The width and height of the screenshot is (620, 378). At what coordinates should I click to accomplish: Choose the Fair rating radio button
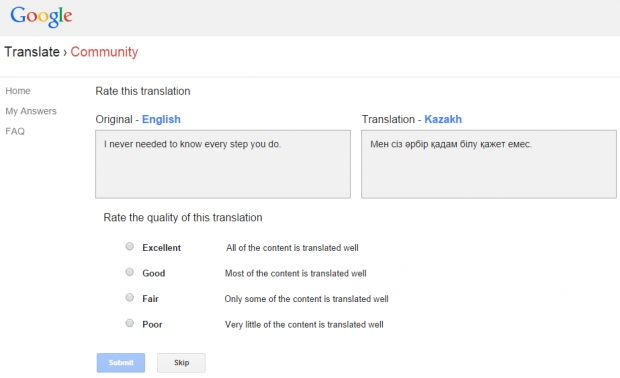click(130, 297)
